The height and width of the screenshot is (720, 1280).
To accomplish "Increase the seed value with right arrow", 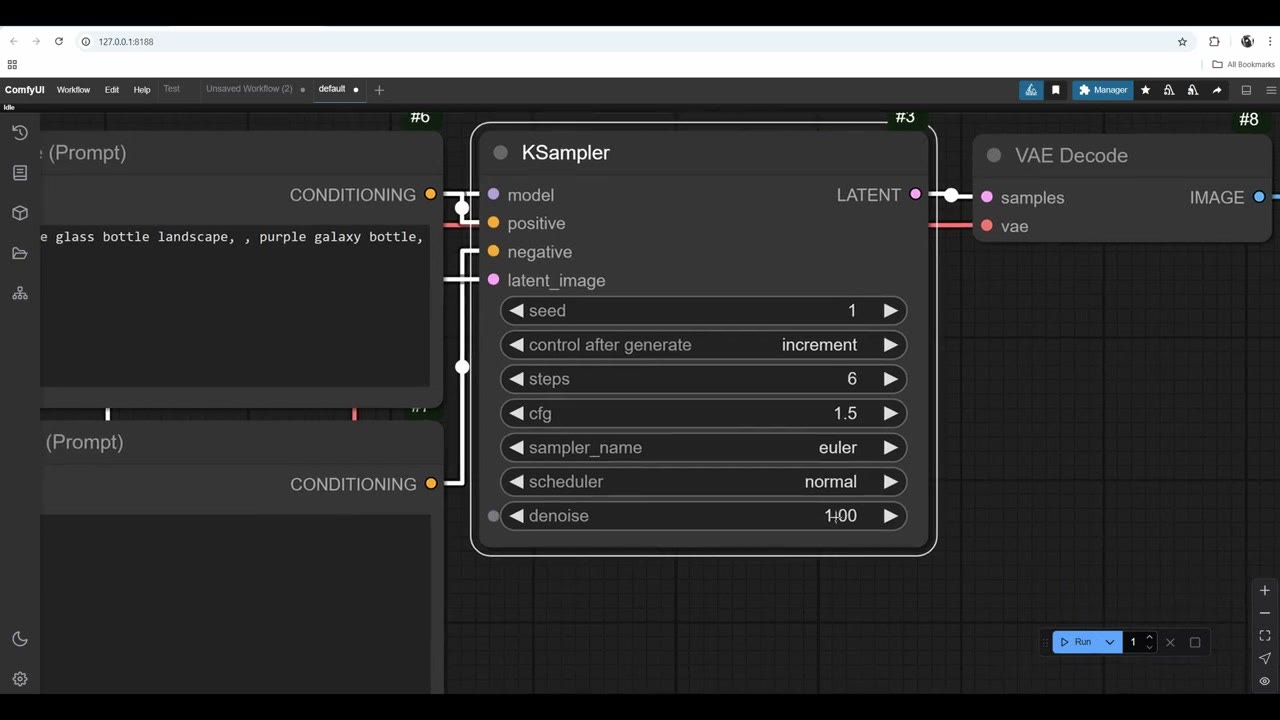I will [x=890, y=311].
